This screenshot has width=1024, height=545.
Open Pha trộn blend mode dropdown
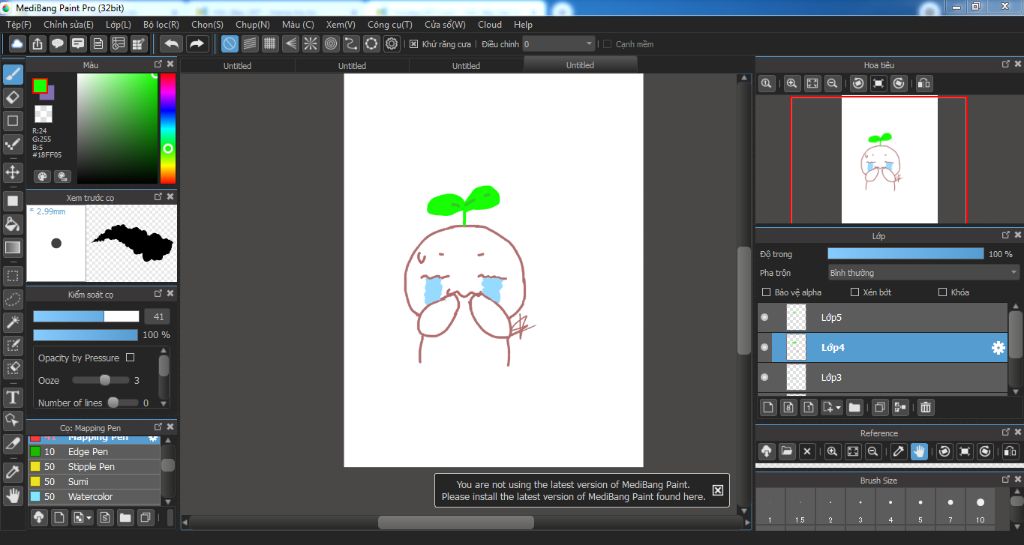click(923, 273)
